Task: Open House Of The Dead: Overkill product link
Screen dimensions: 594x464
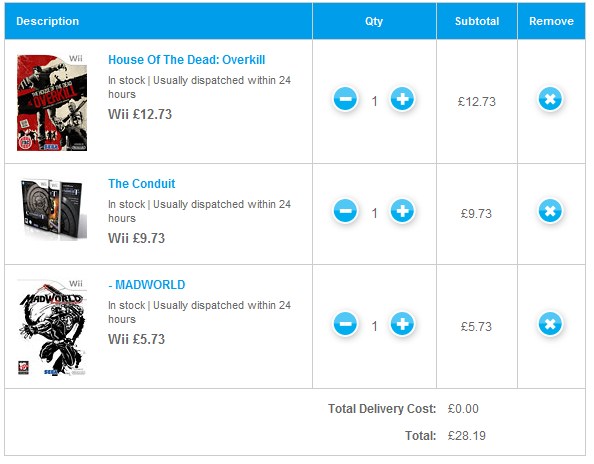Action: point(186,60)
